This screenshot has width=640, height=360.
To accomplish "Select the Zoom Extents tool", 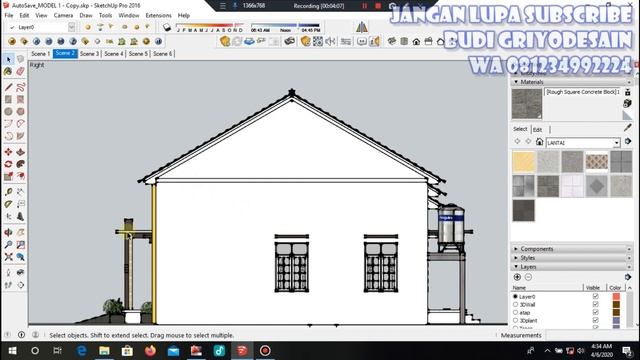I will coord(9,257).
